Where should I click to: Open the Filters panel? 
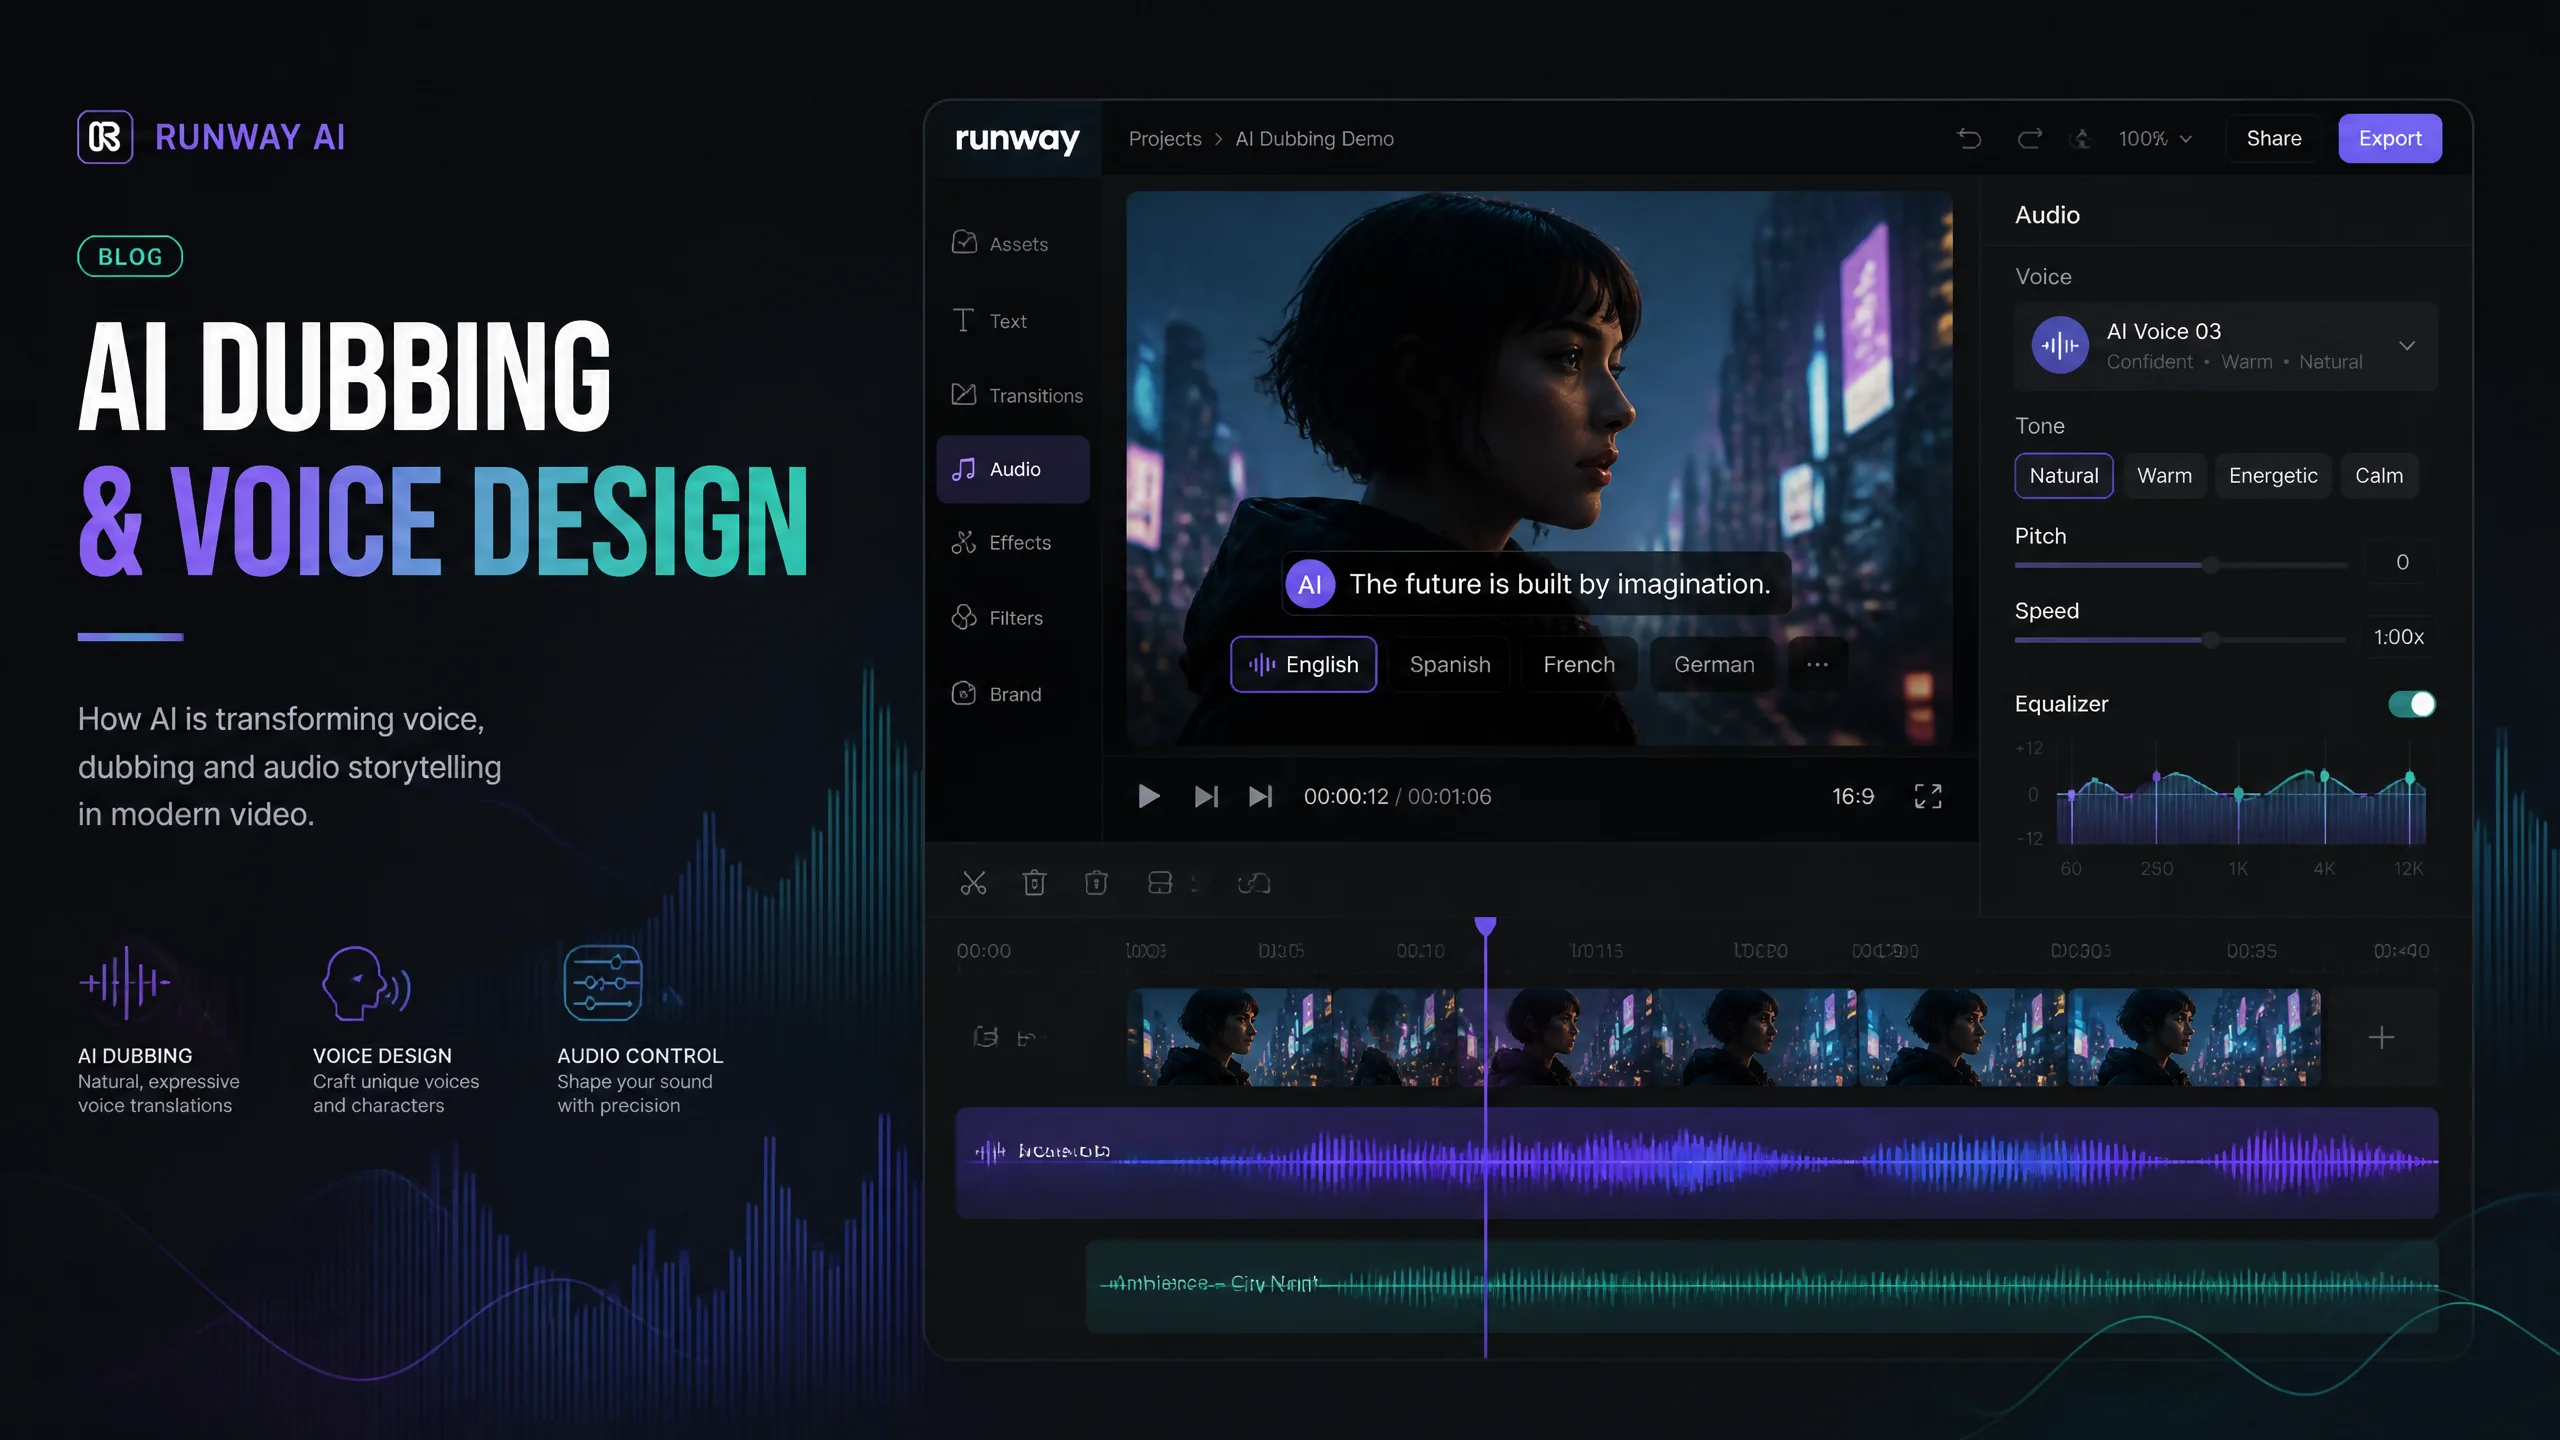(x=1013, y=618)
